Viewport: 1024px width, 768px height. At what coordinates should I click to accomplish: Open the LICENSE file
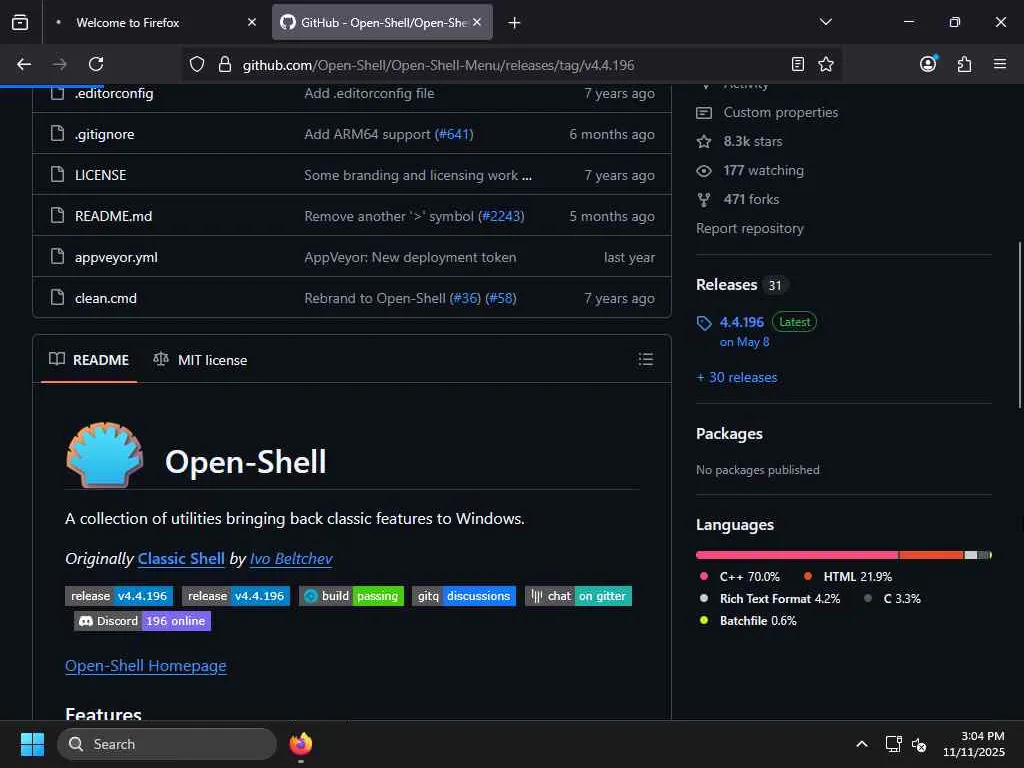101,175
